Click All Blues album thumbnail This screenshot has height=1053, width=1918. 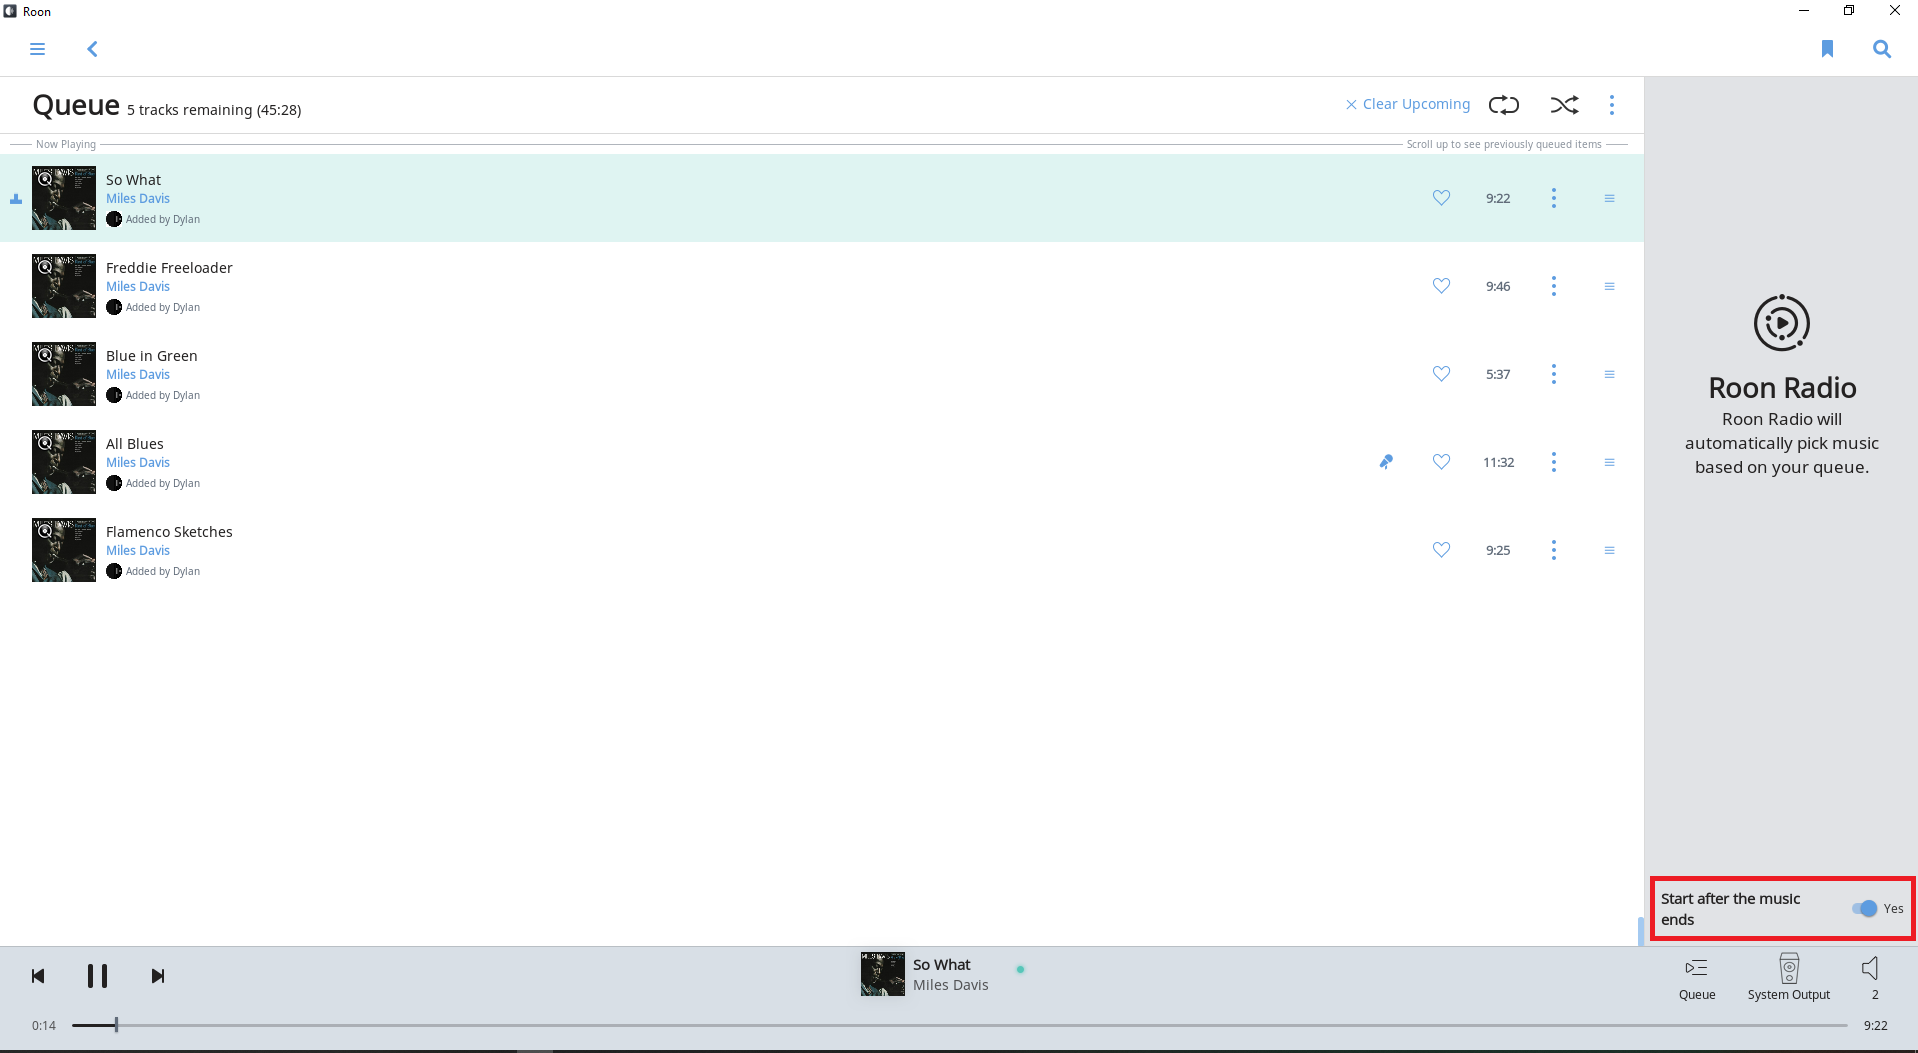point(64,462)
